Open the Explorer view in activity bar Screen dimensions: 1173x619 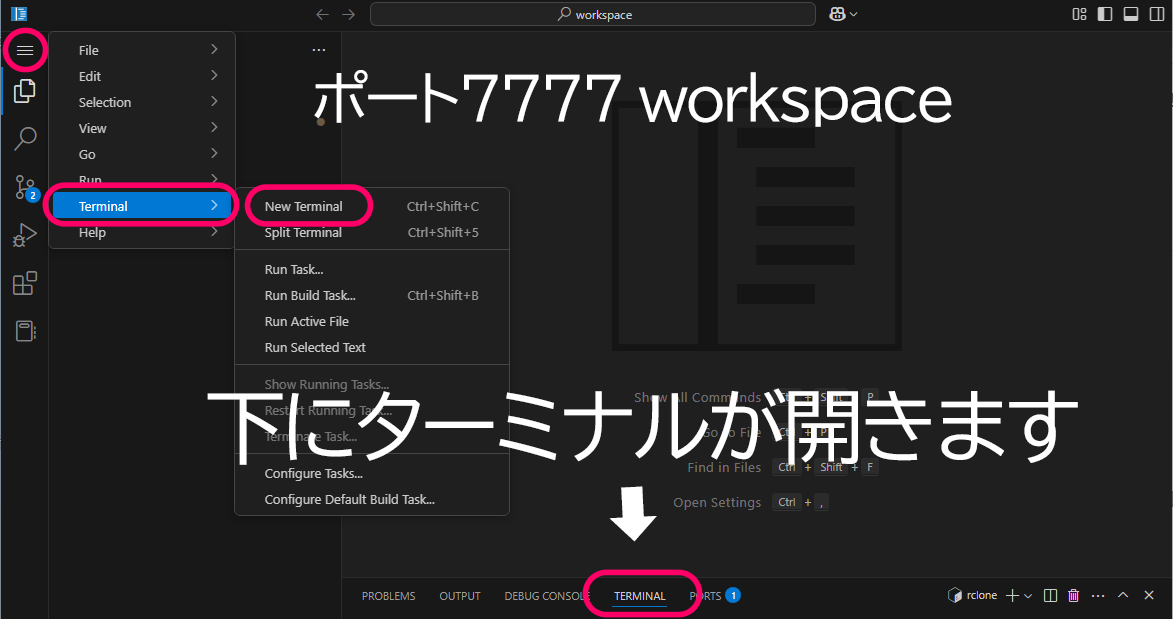click(25, 91)
